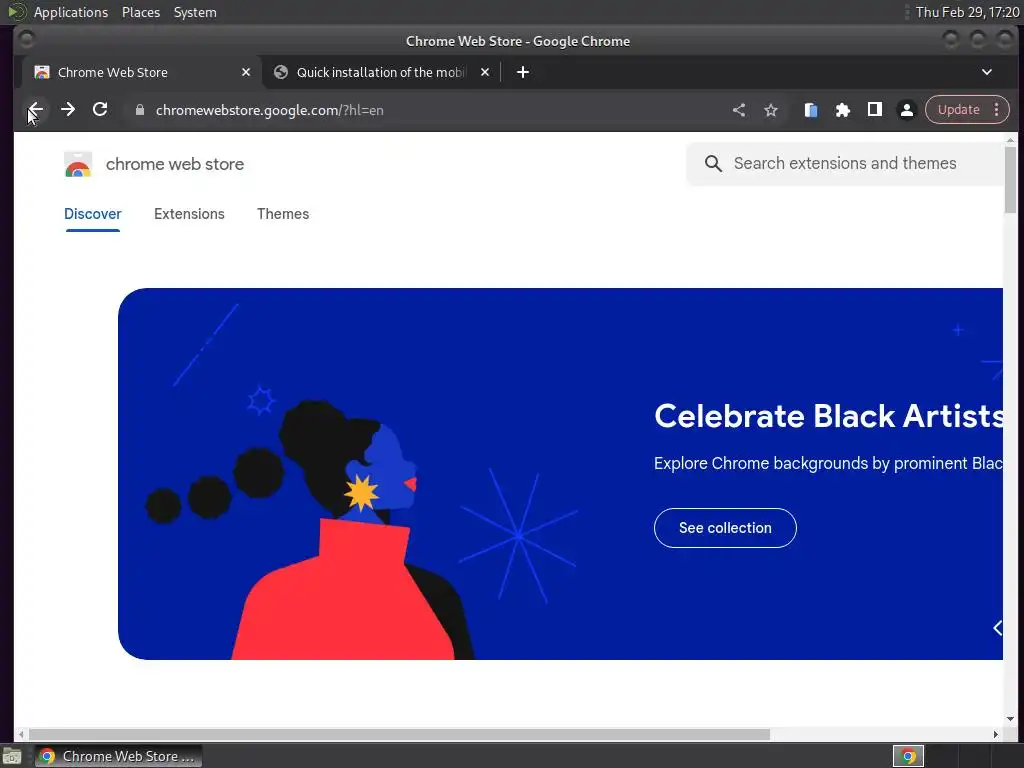The height and width of the screenshot is (768, 1024).
Task: Click the vertical scrollbar thumb
Action: 1010,180
